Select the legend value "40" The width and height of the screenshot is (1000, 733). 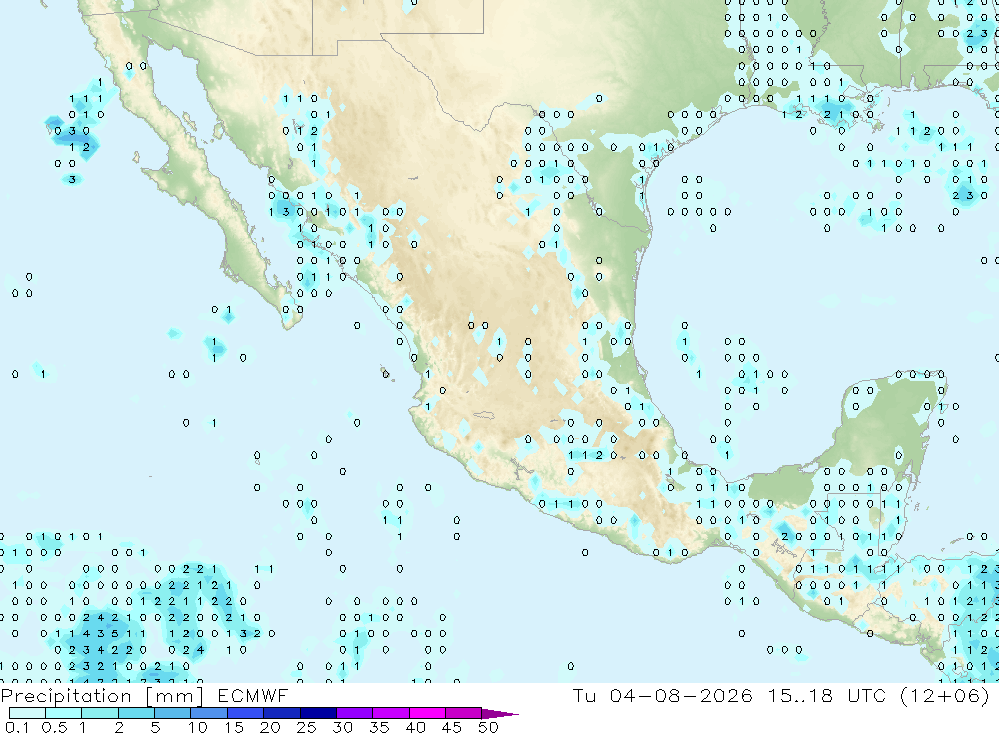[x=415, y=727]
